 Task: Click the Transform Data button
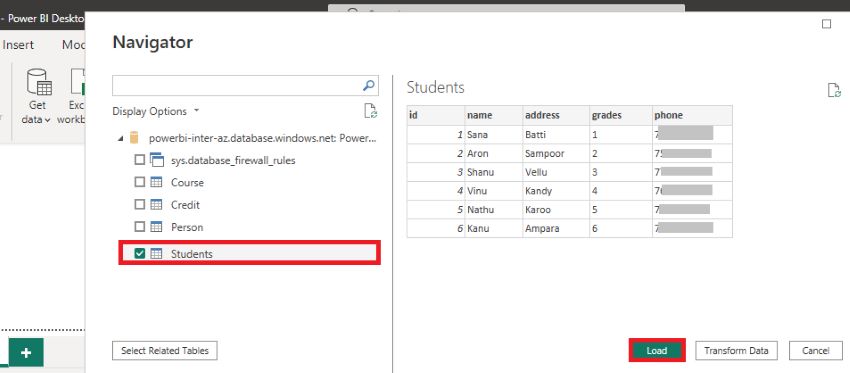pyautogui.click(x=736, y=351)
